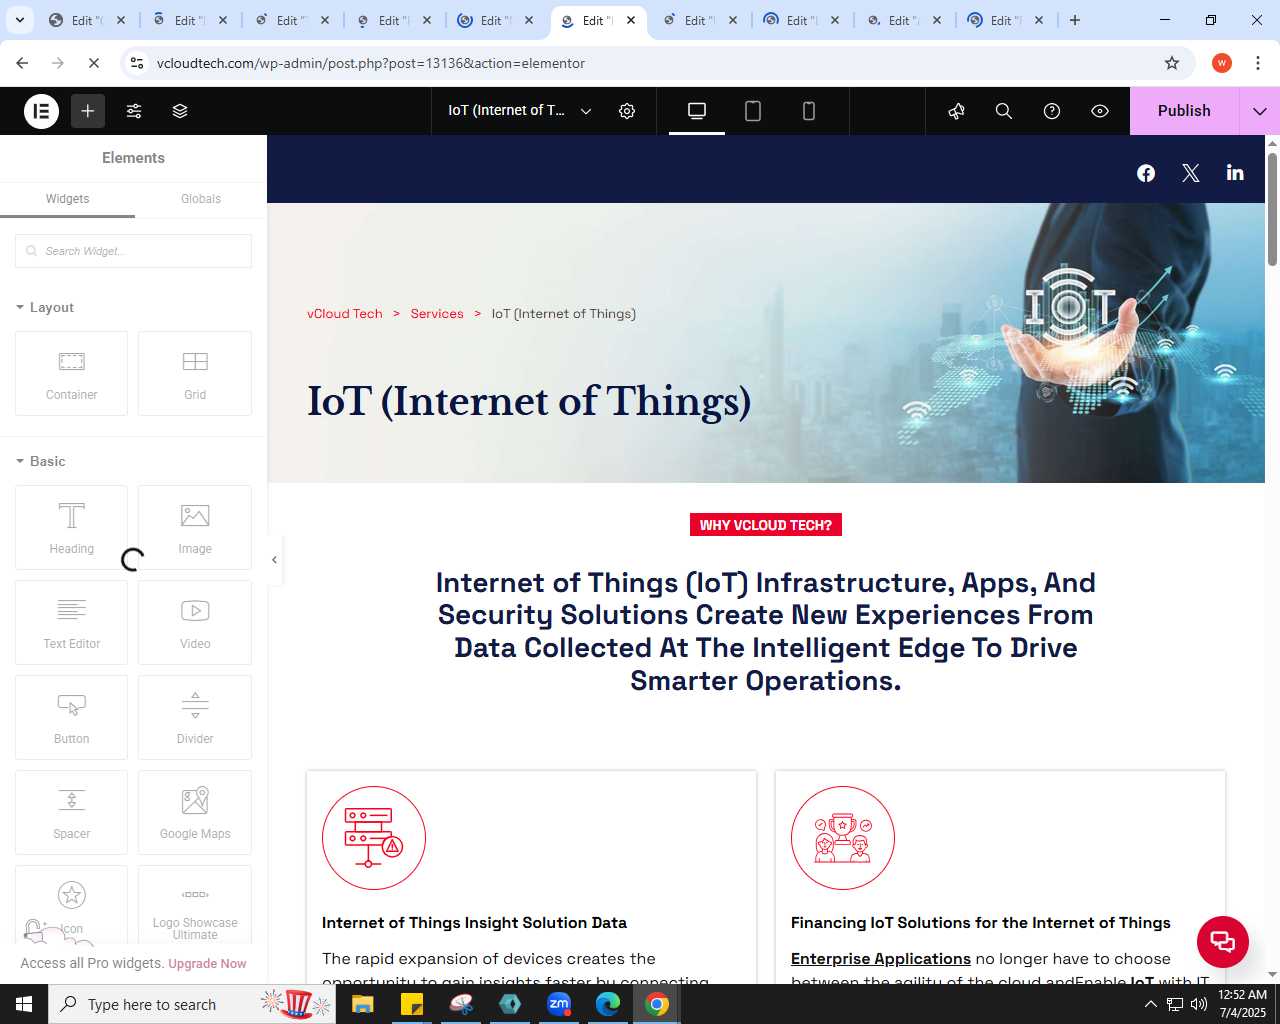Open the Help question mark icon
The image size is (1280, 1024).
click(1052, 111)
